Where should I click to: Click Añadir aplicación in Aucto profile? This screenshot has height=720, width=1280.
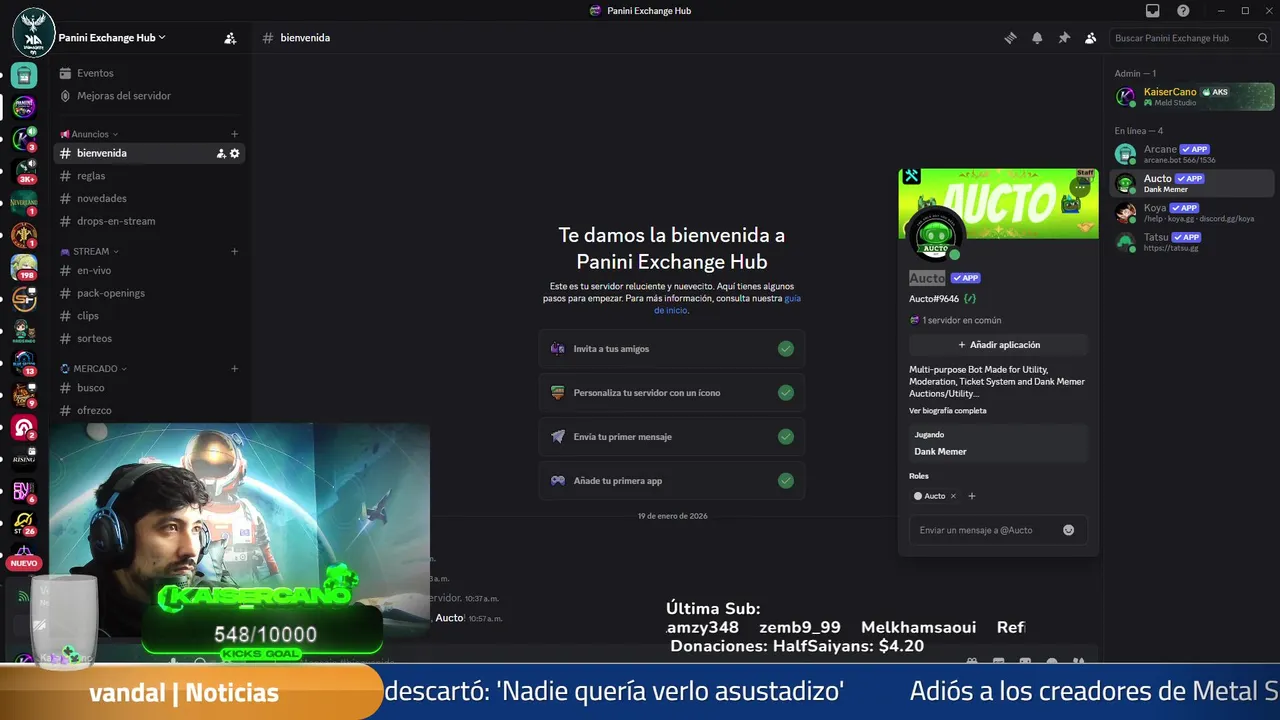(x=998, y=345)
